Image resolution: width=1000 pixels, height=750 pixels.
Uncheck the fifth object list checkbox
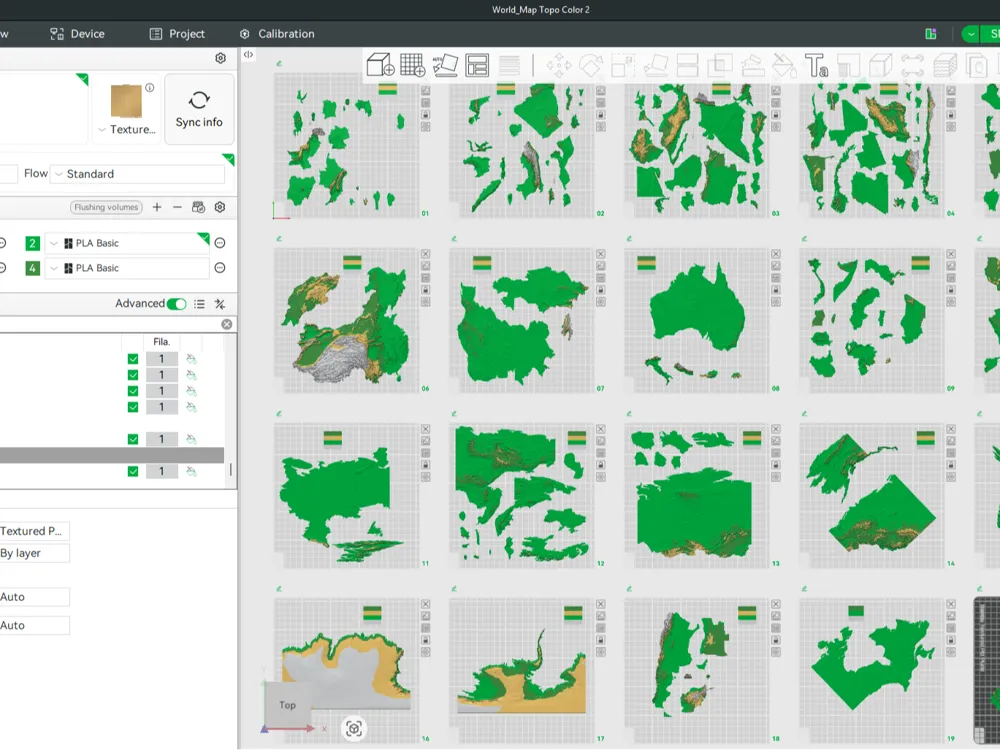pos(133,439)
